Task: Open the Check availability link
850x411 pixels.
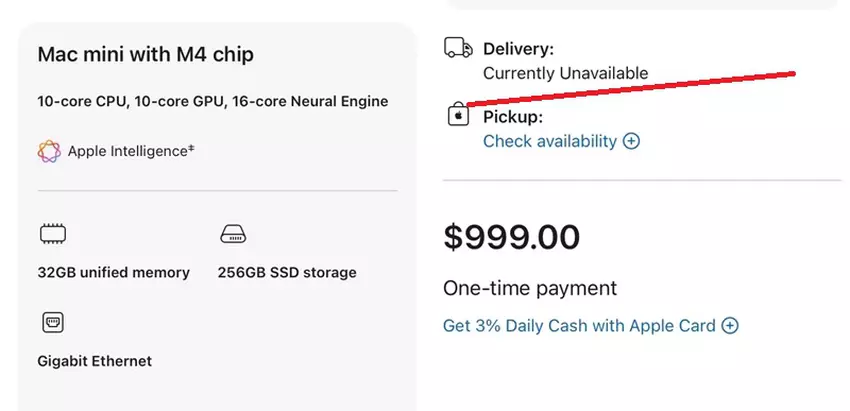Action: (550, 141)
